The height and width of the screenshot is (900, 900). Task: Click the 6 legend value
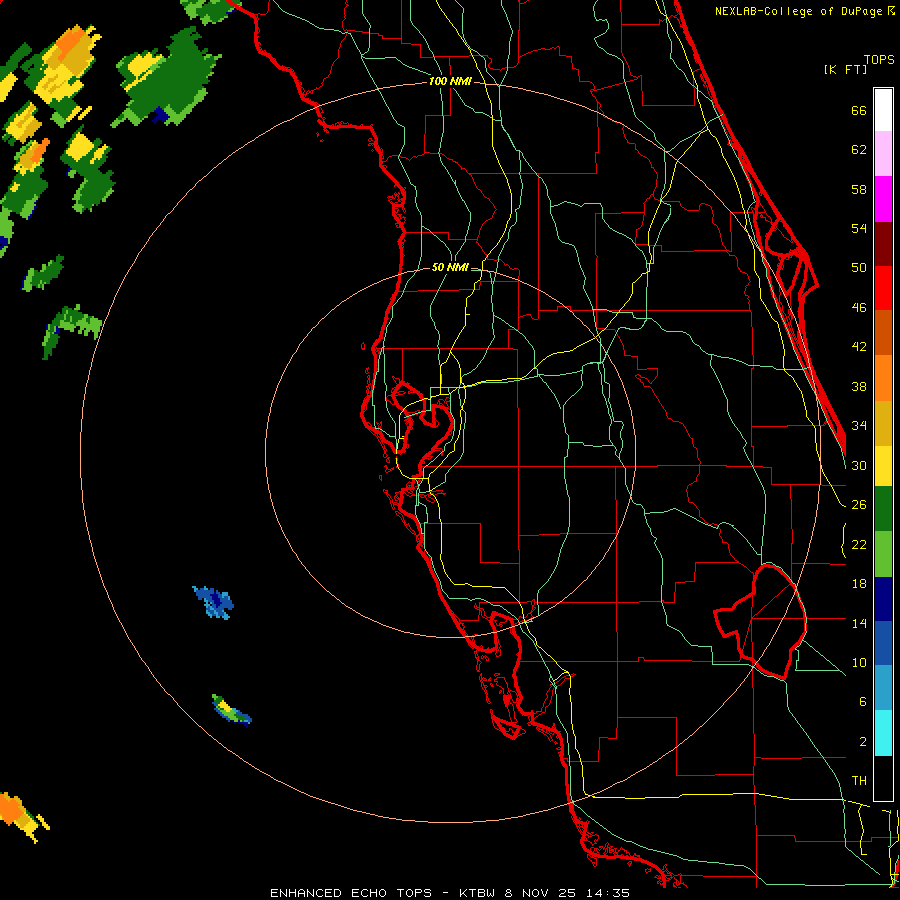click(x=862, y=702)
